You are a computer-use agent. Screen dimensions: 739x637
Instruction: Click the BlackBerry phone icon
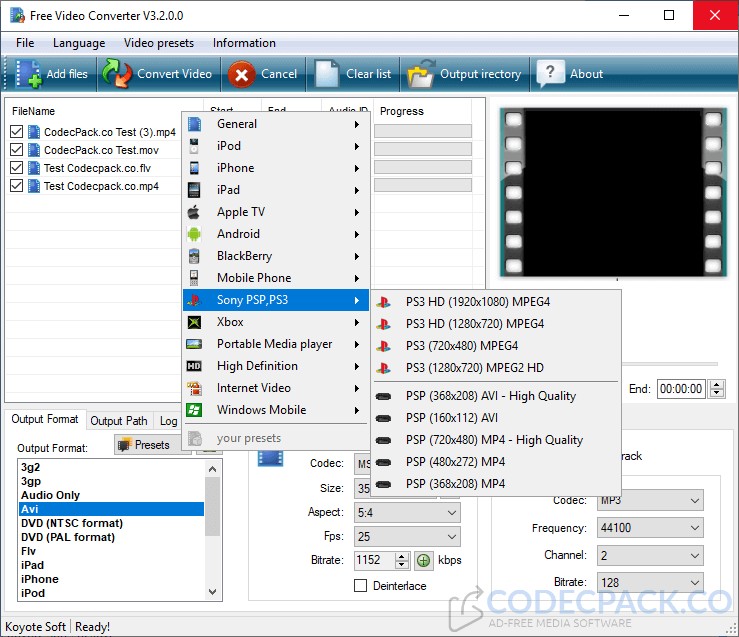(194, 256)
